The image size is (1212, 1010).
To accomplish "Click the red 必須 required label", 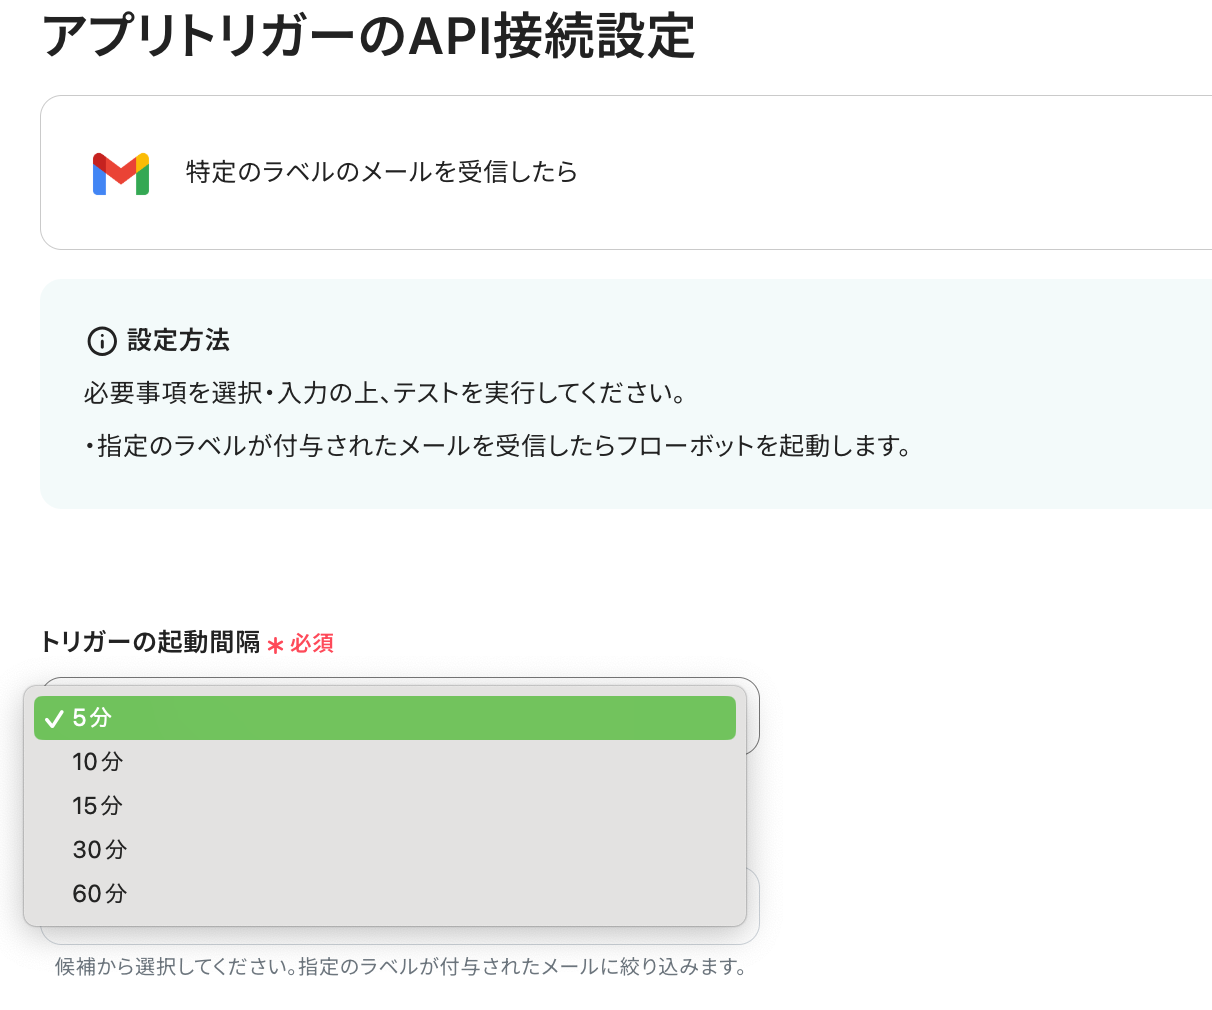I will (x=312, y=643).
